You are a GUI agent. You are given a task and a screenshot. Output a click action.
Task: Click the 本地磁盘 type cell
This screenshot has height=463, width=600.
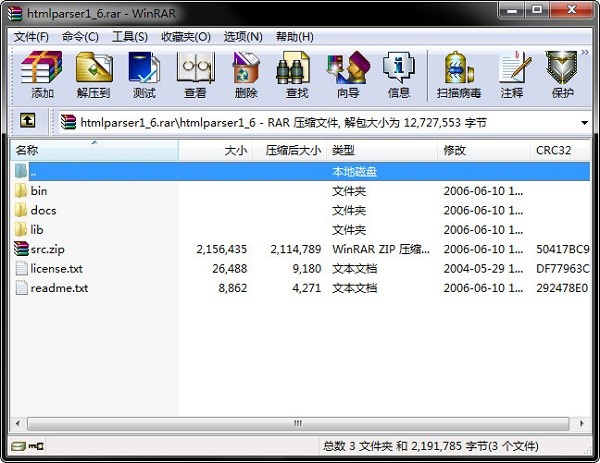354,171
